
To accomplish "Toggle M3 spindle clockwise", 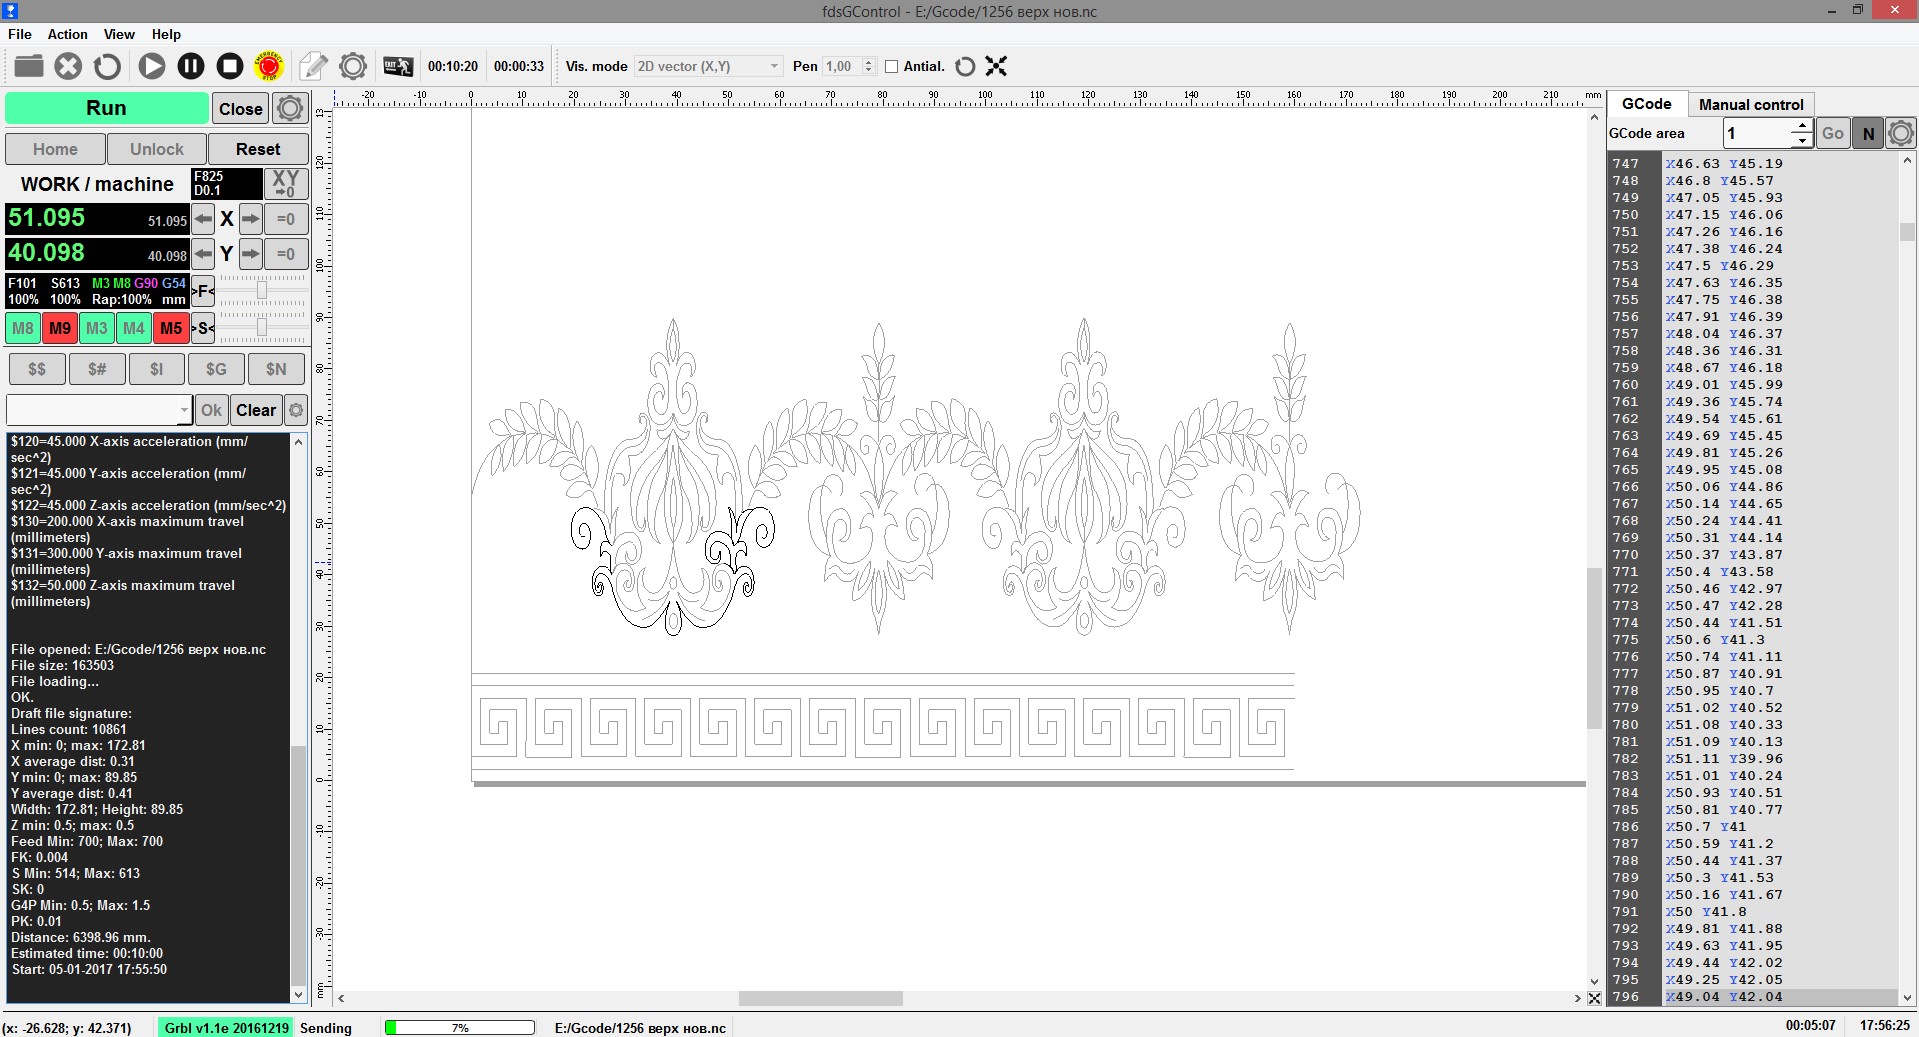I will coord(97,328).
